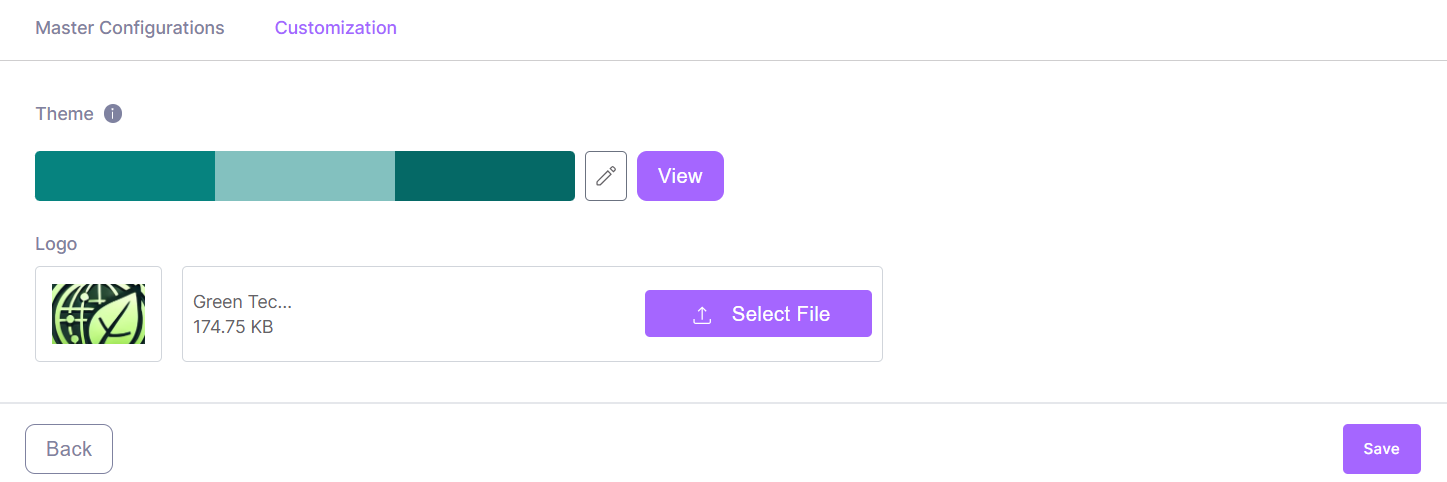Pick the darkest green third theme swatch
The image size is (1447, 482).
click(485, 176)
